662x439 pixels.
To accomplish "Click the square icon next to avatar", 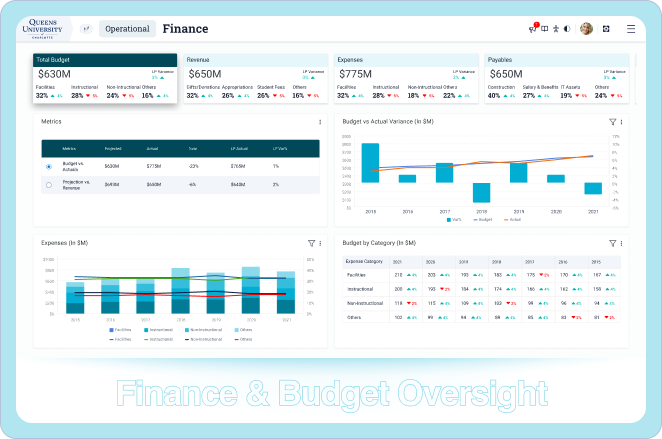I will point(607,29).
